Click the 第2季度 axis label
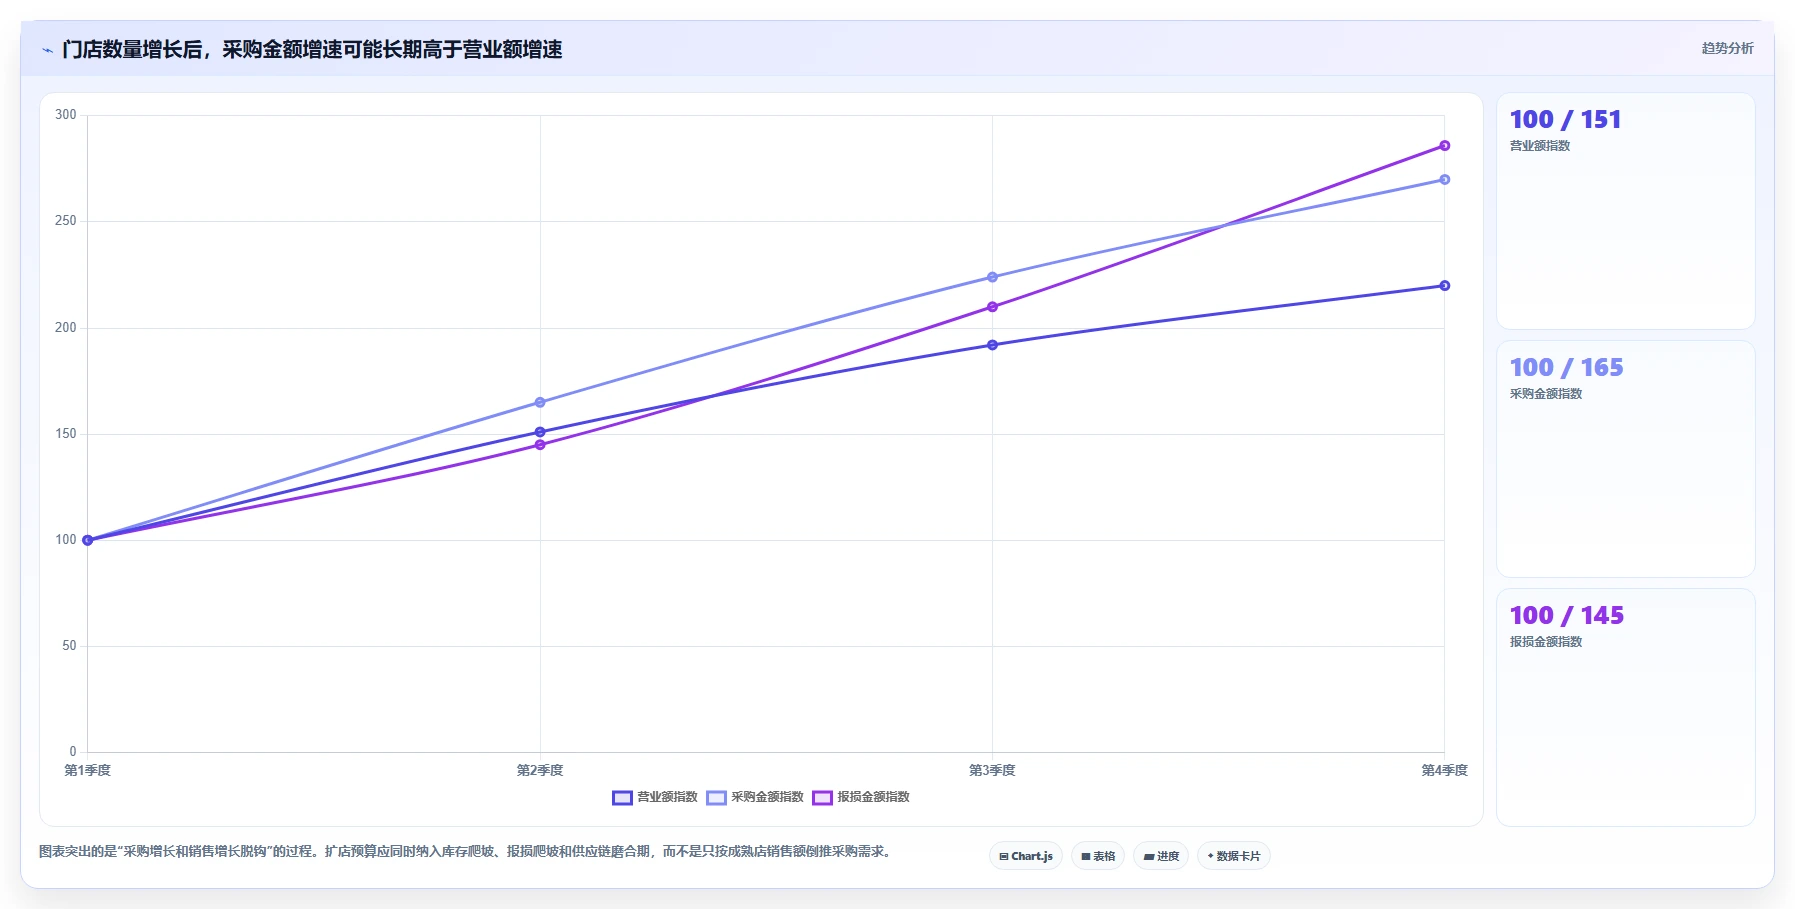This screenshot has height=909, width=1795. click(x=540, y=771)
